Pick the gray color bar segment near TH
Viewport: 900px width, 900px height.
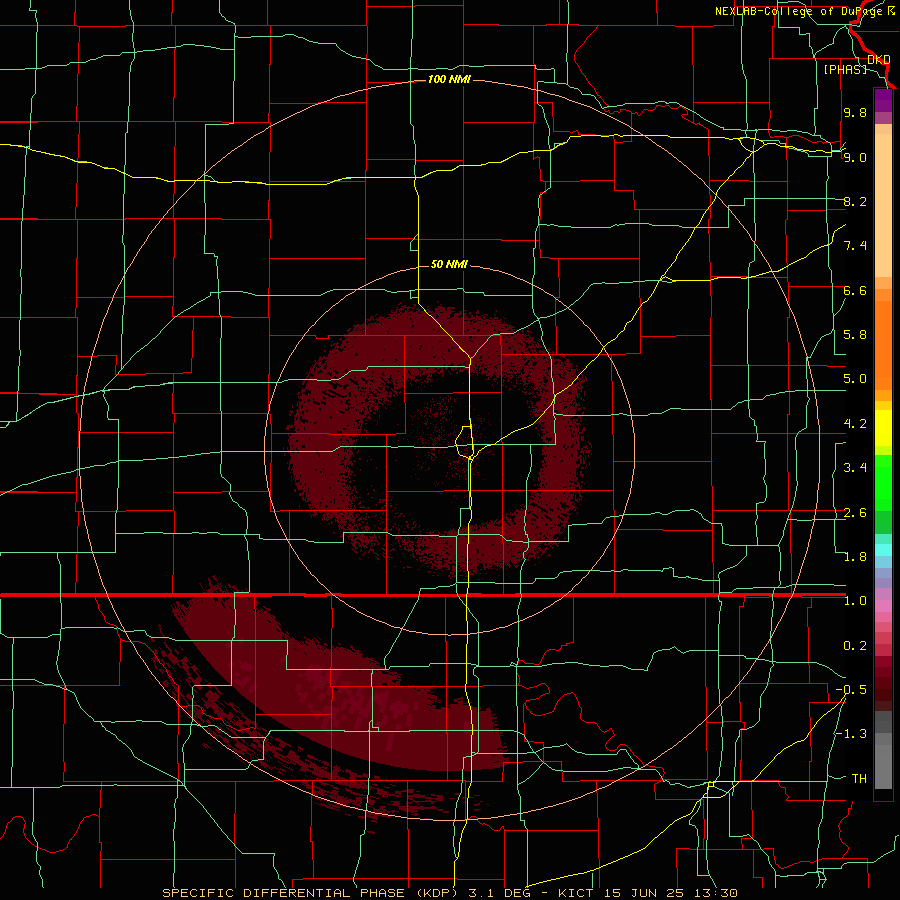tap(883, 769)
